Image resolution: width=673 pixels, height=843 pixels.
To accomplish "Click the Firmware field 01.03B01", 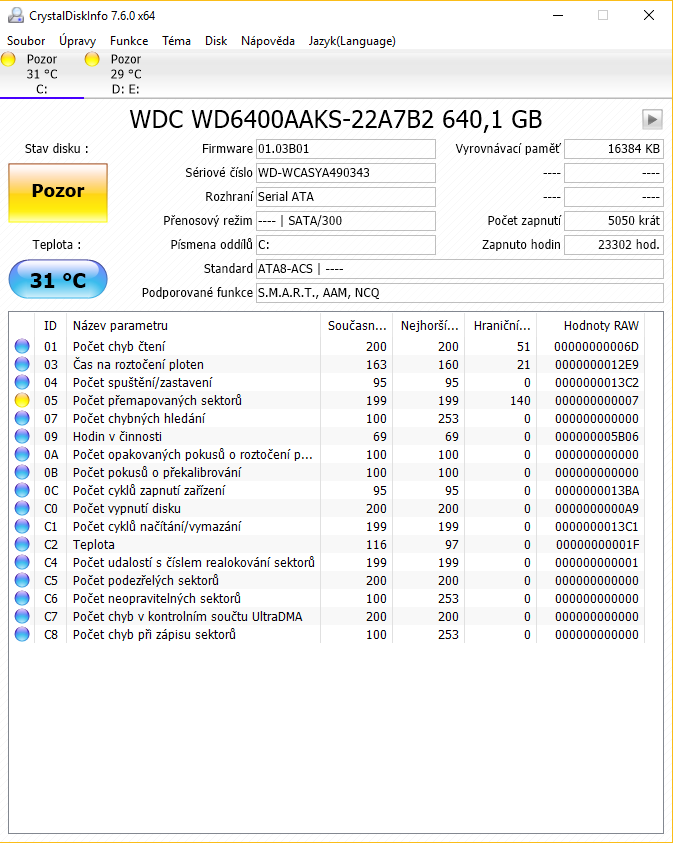I will pyautogui.click(x=346, y=149).
